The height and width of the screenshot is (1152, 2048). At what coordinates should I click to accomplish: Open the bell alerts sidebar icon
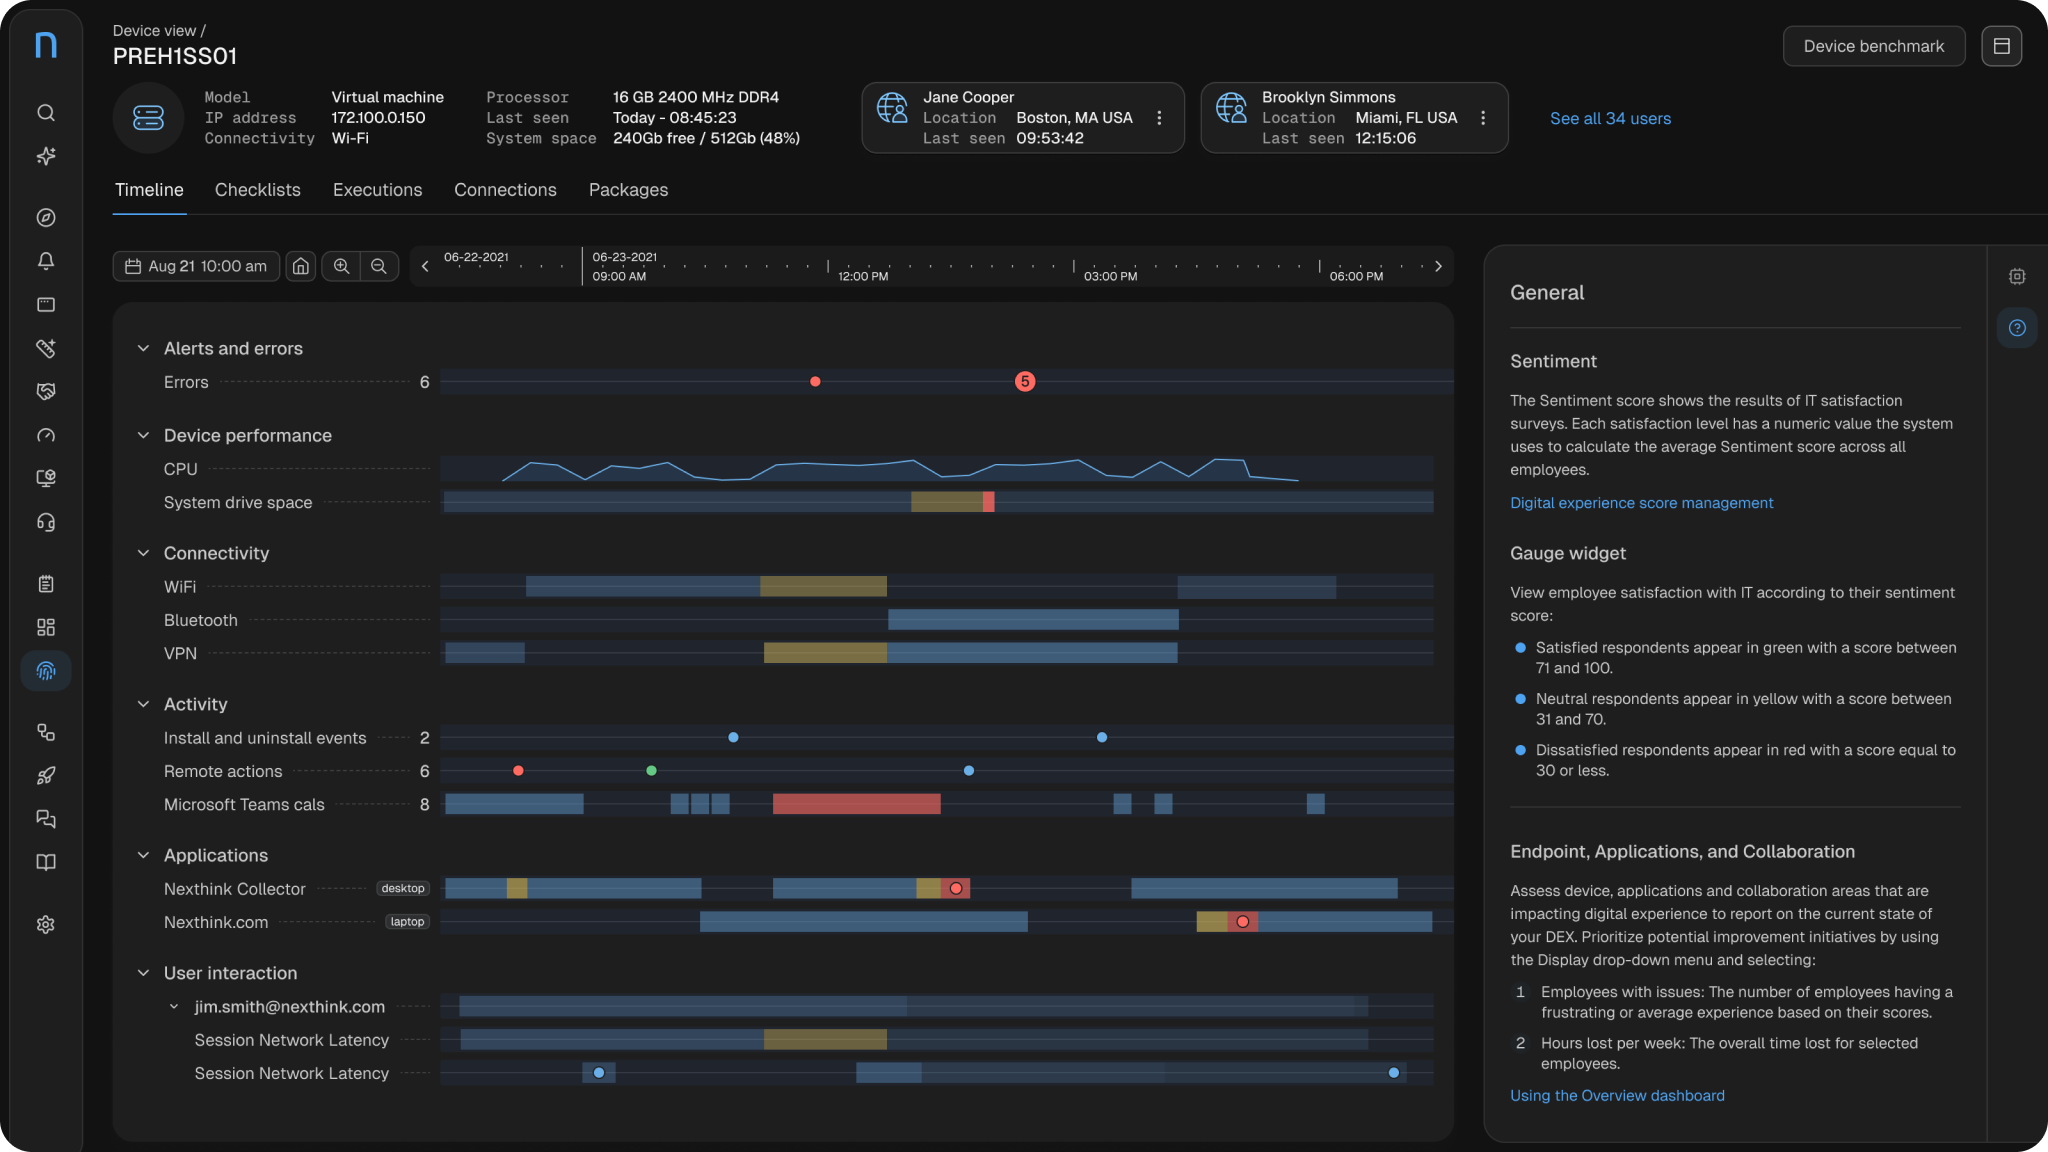[x=46, y=261]
